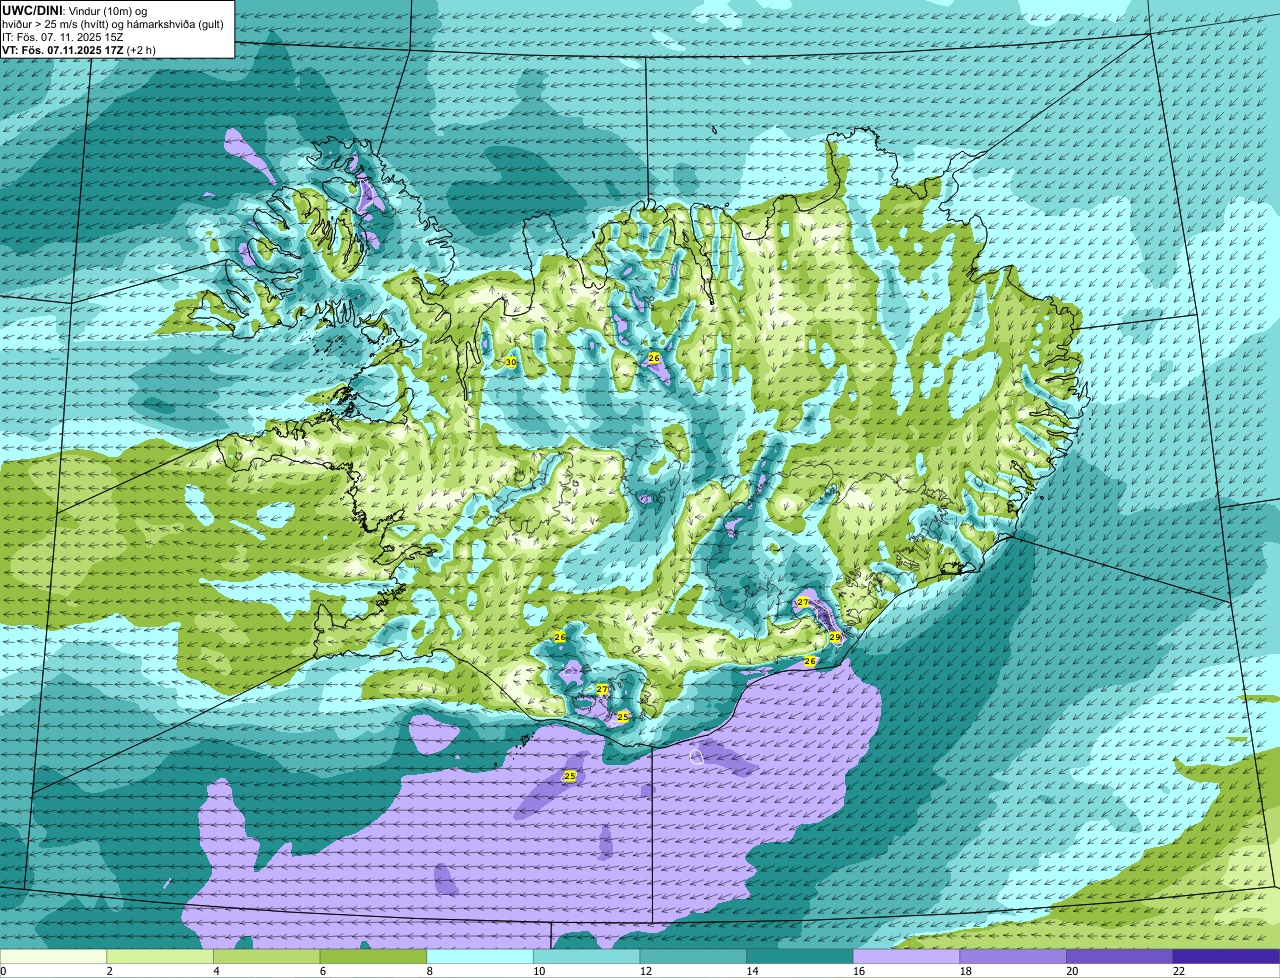
Task: Click the 14–16 m/s dark teal legend swatch
Action: tap(800, 957)
